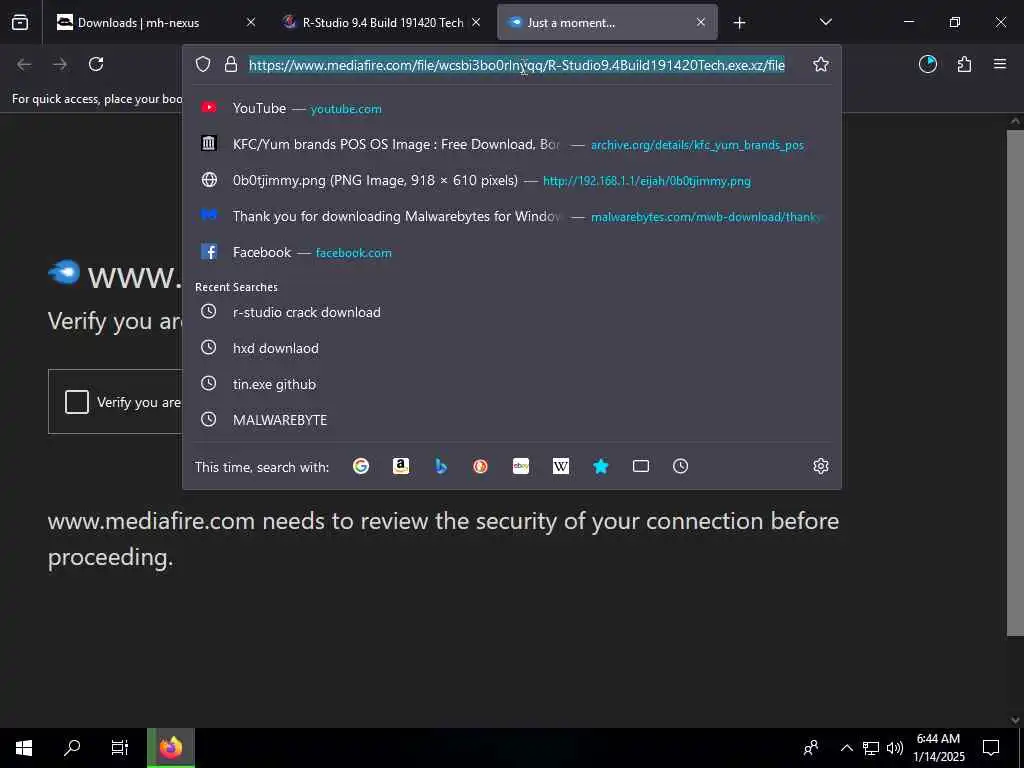The height and width of the screenshot is (768, 1024).
Task: Search this time with Google
Action: pyautogui.click(x=361, y=466)
